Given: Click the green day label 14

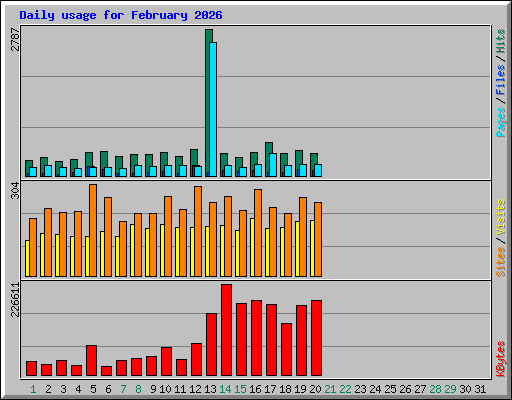Looking at the screenshot, I should pos(225,389).
